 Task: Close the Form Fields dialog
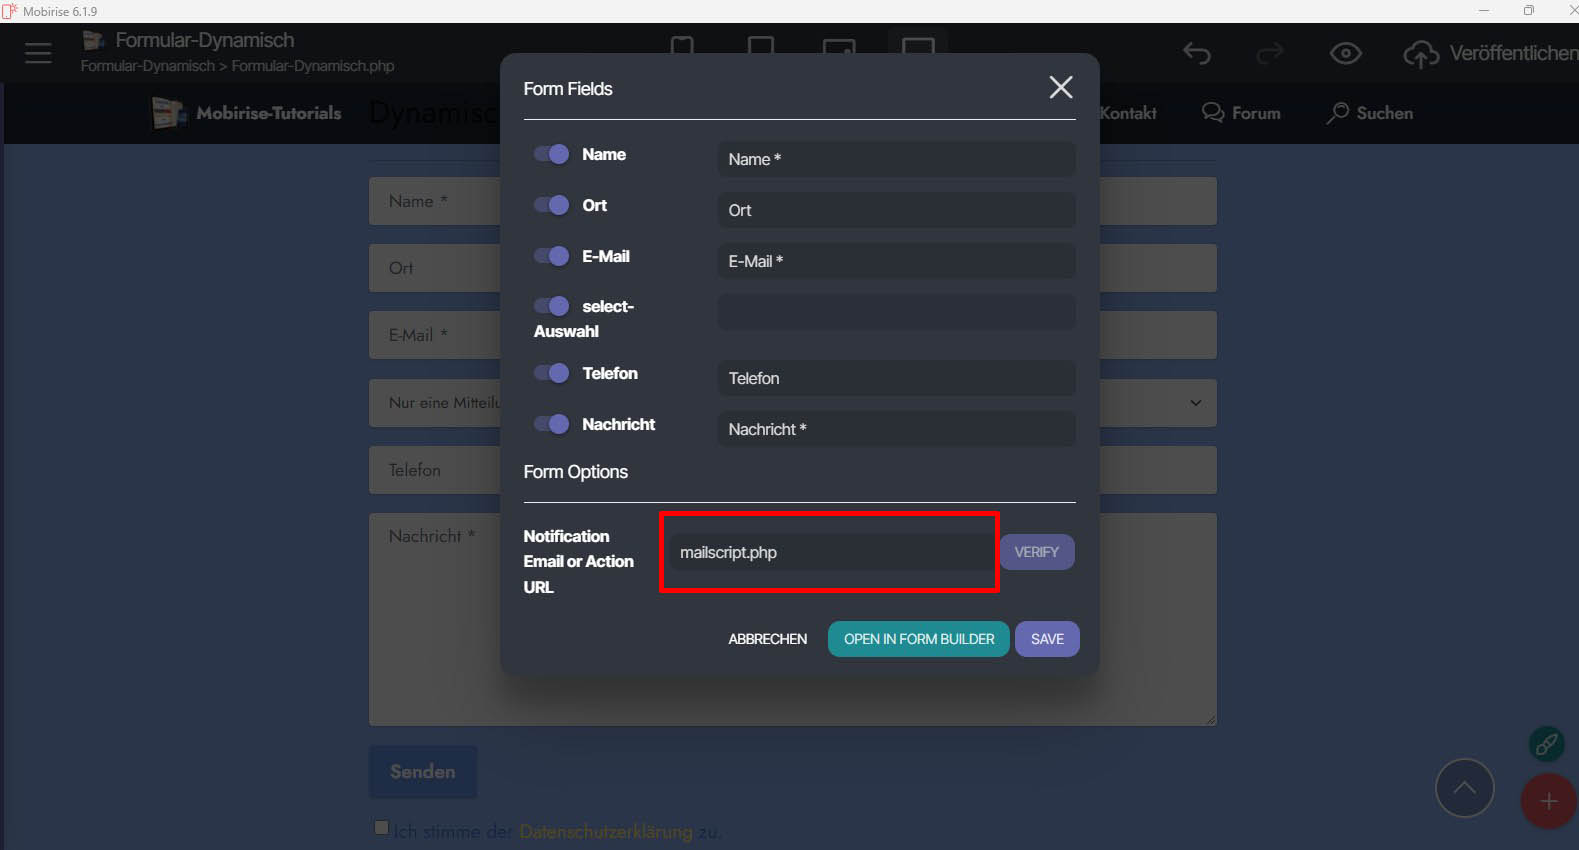1060,88
